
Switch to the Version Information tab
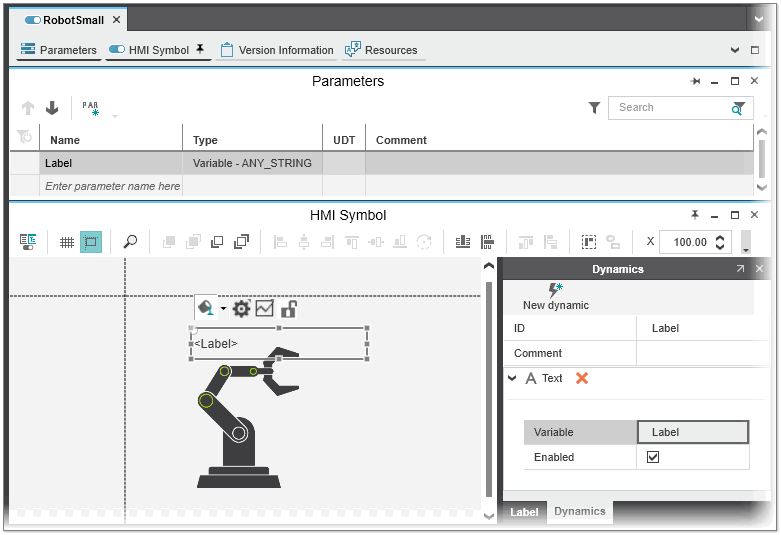(x=276, y=50)
